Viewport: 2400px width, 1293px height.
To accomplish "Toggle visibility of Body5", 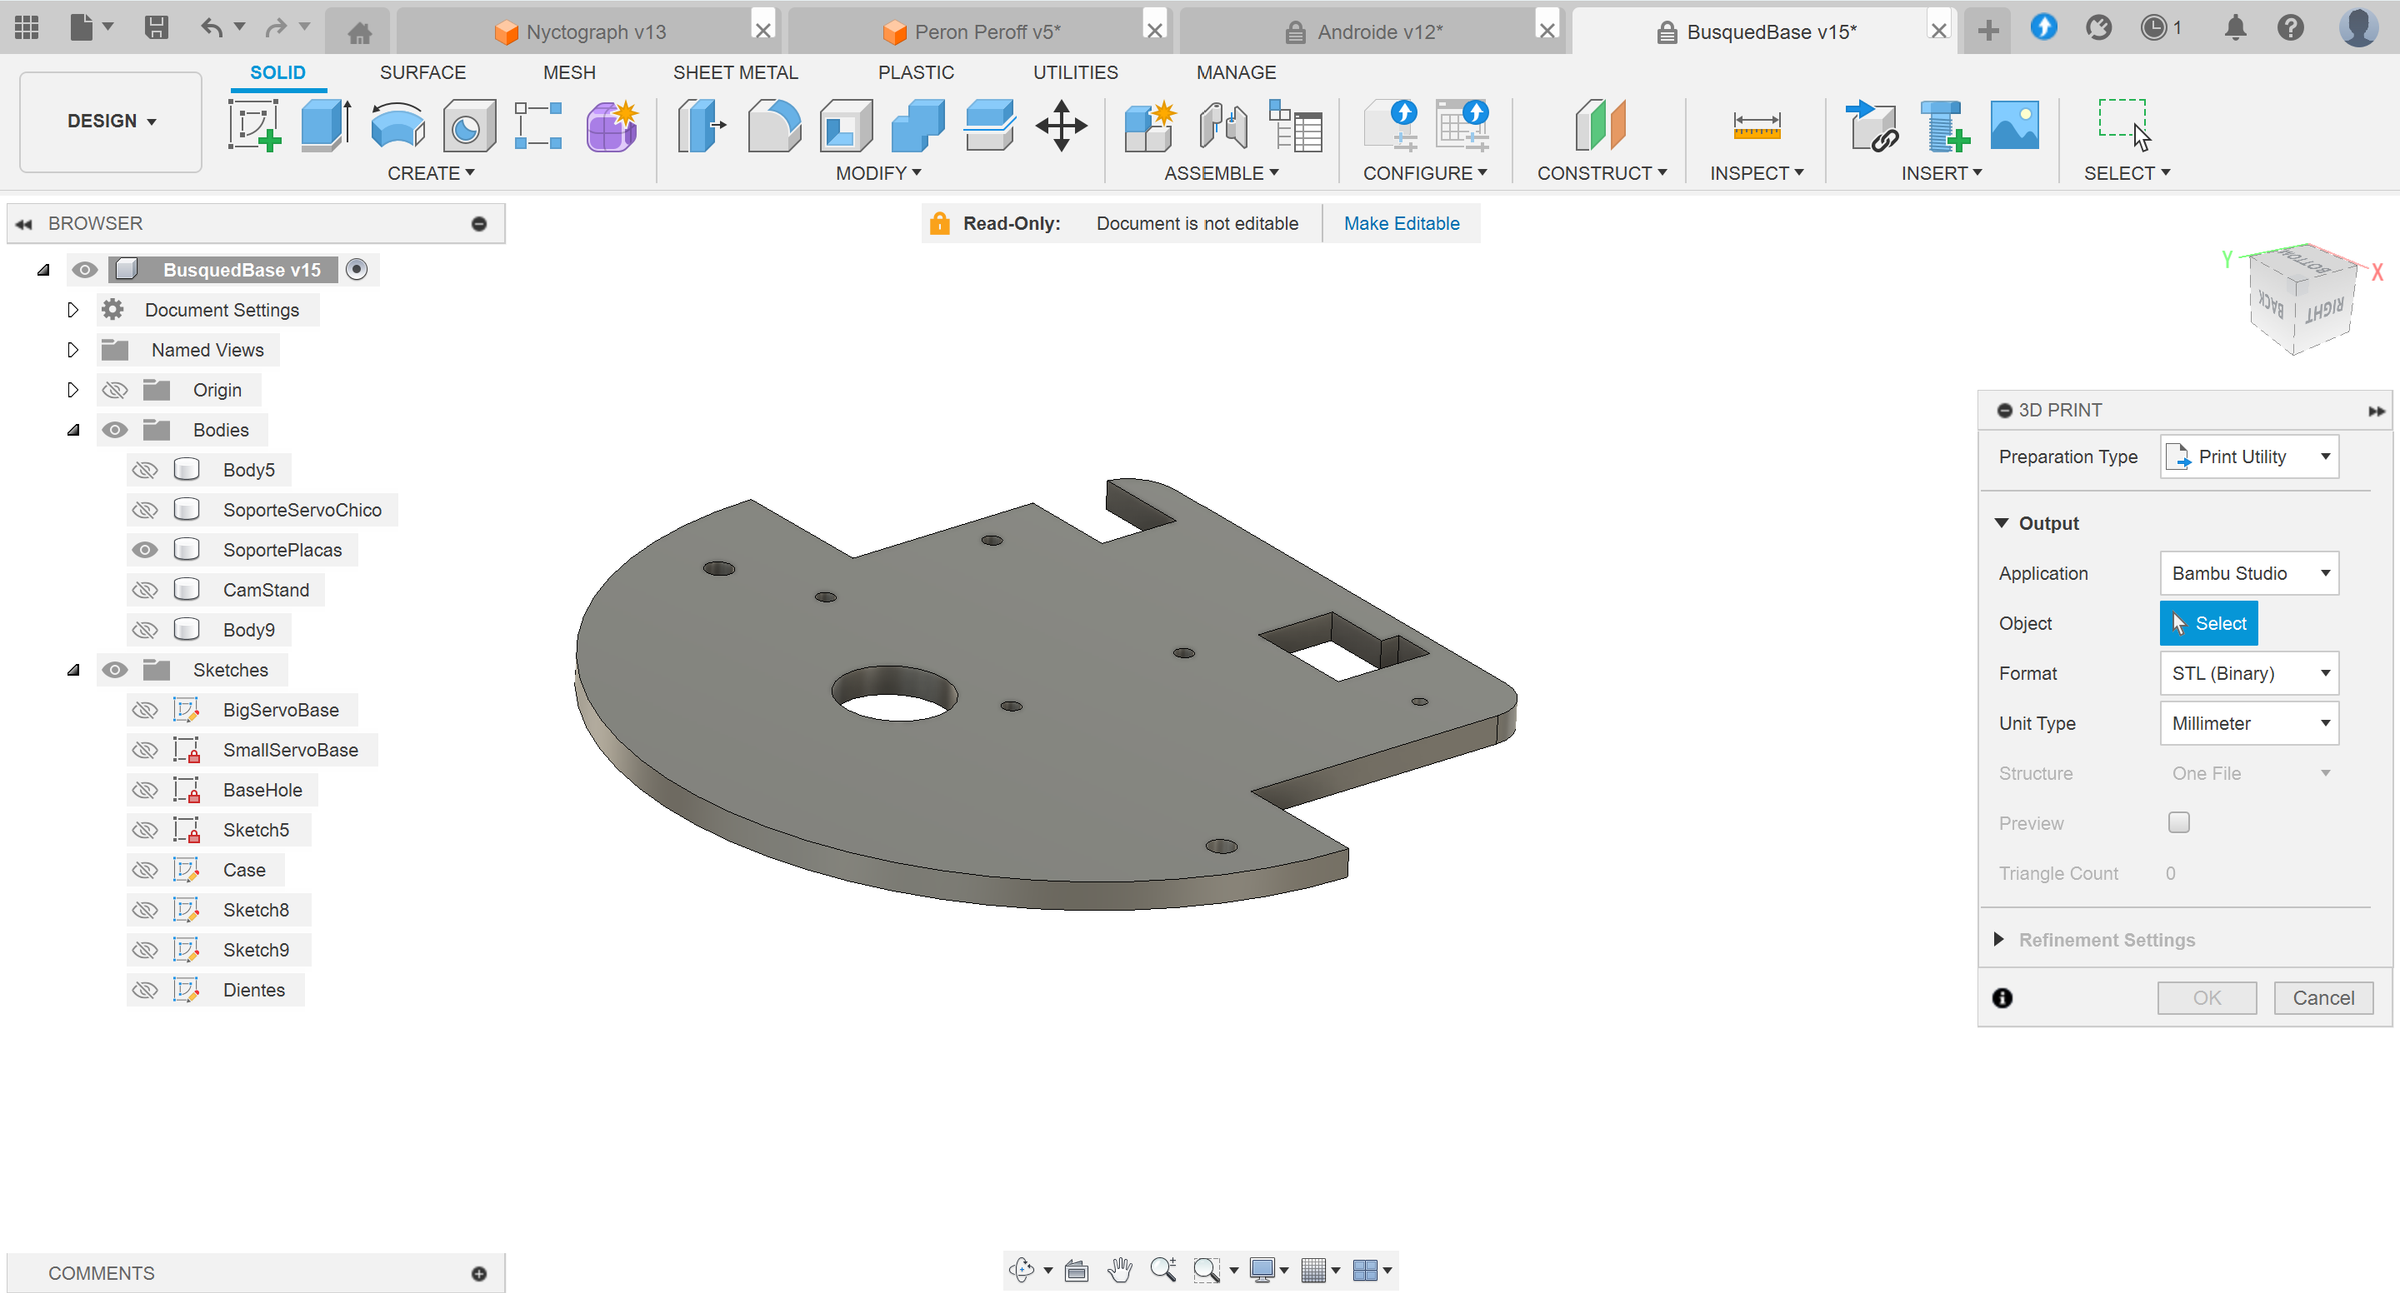I will tap(145, 470).
